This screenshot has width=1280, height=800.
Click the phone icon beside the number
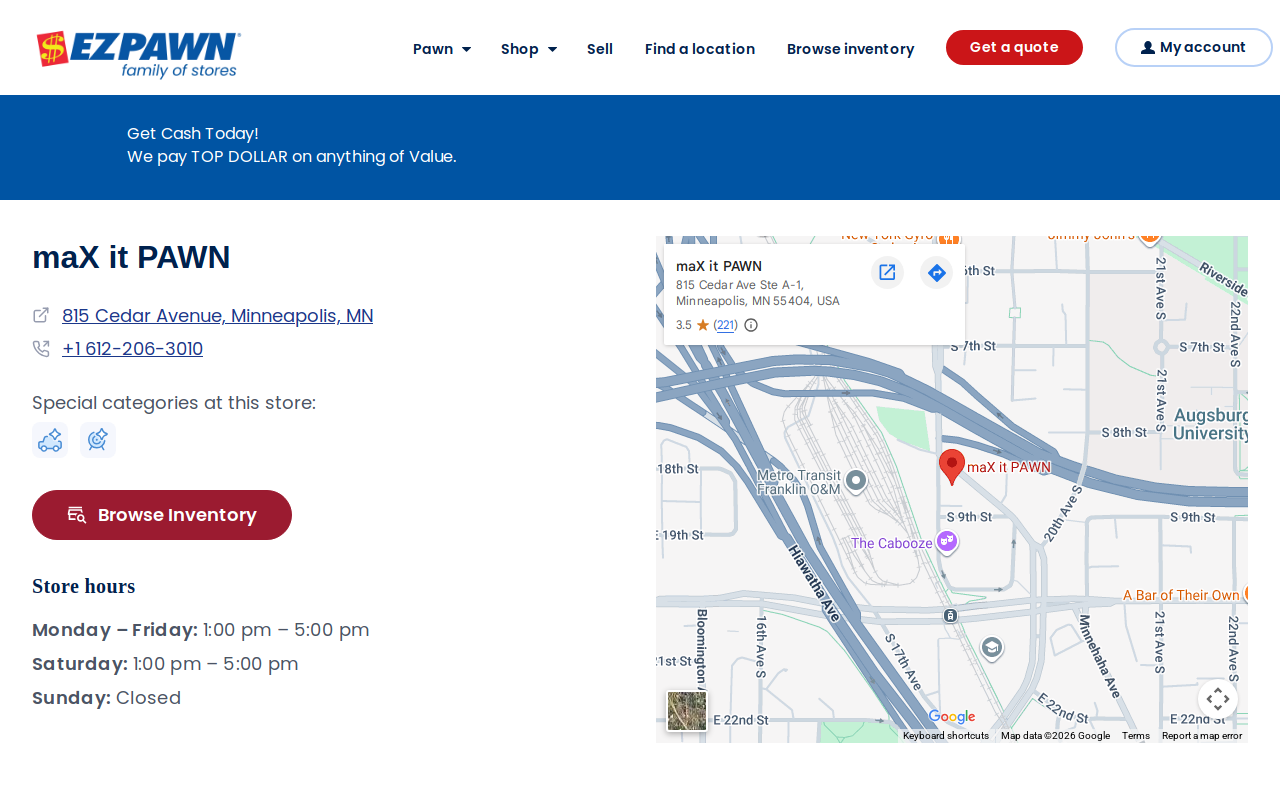(x=41, y=349)
